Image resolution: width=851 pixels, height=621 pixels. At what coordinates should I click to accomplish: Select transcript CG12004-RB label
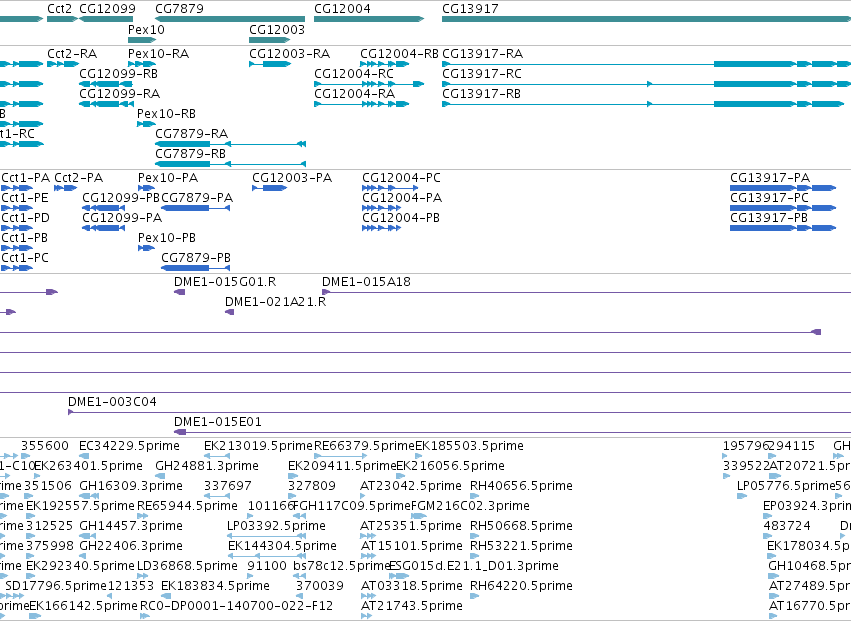pyautogui.click(x=399, y=54)
